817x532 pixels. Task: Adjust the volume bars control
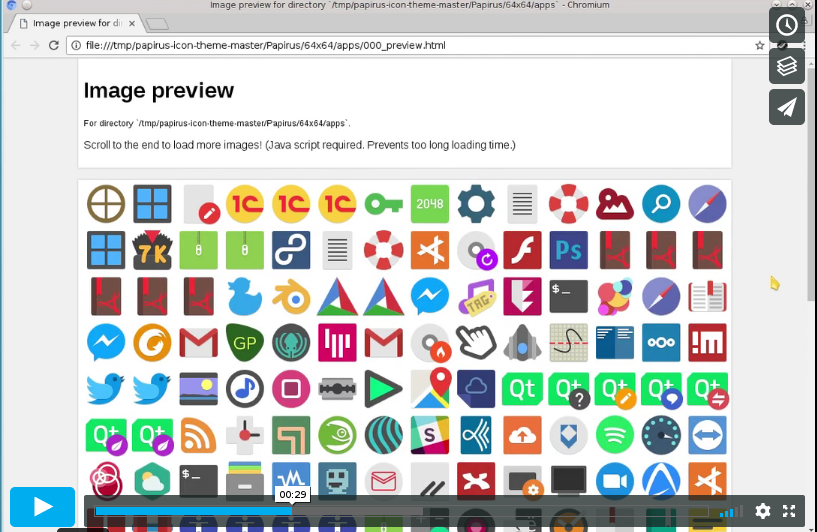[731, 512]
